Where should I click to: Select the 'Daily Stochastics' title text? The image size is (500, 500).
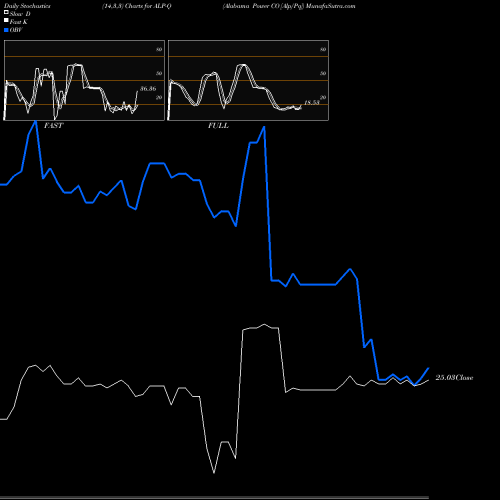27,6
